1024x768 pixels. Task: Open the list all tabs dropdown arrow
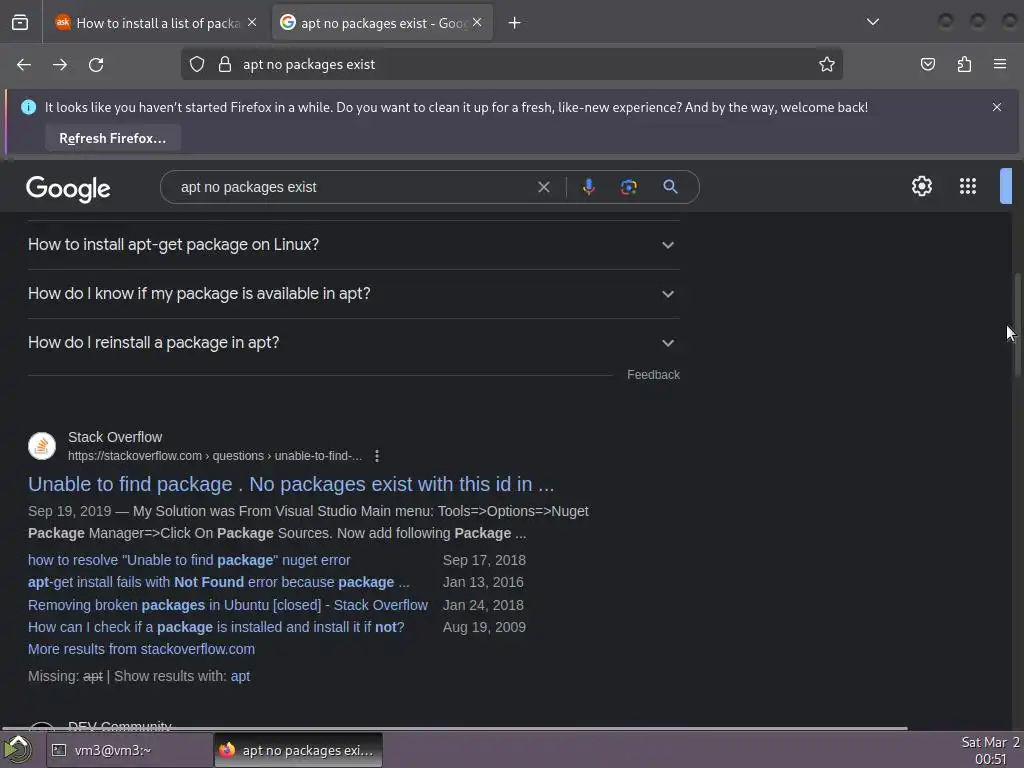(x=872, y=22)
